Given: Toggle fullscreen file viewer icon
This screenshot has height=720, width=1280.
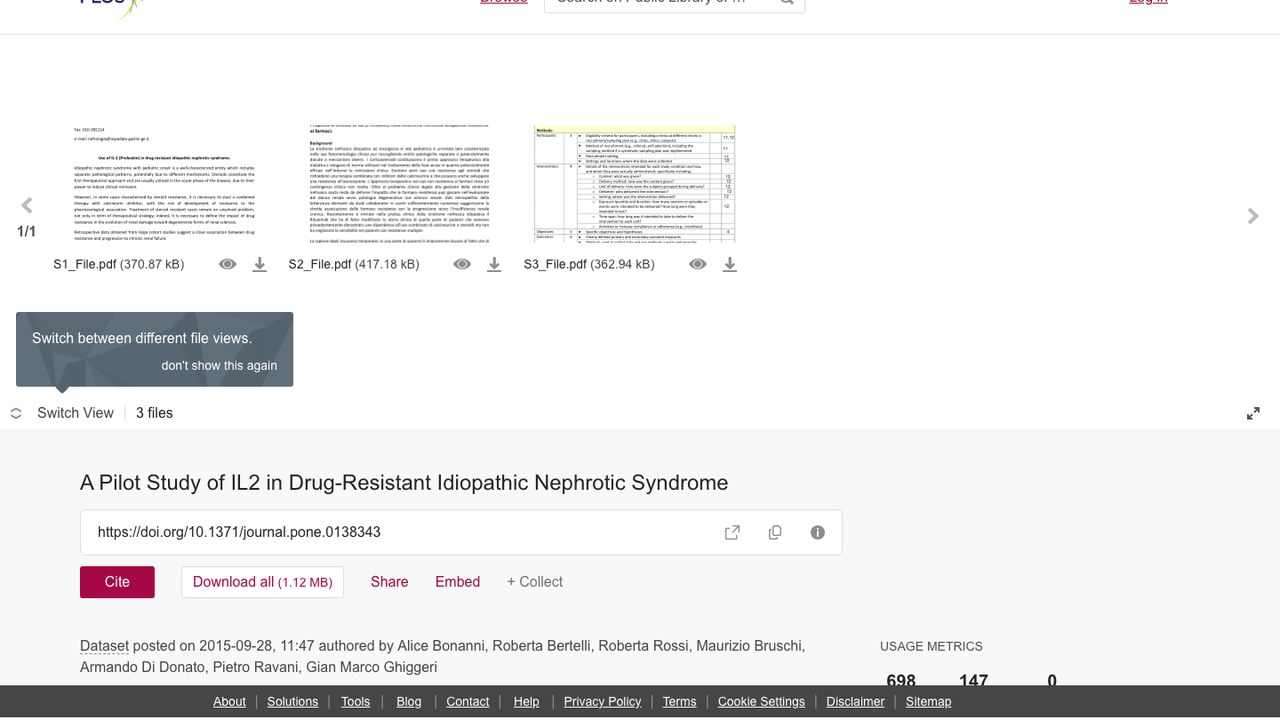Looking at the screenshot, I should [x=1253, y=413].
